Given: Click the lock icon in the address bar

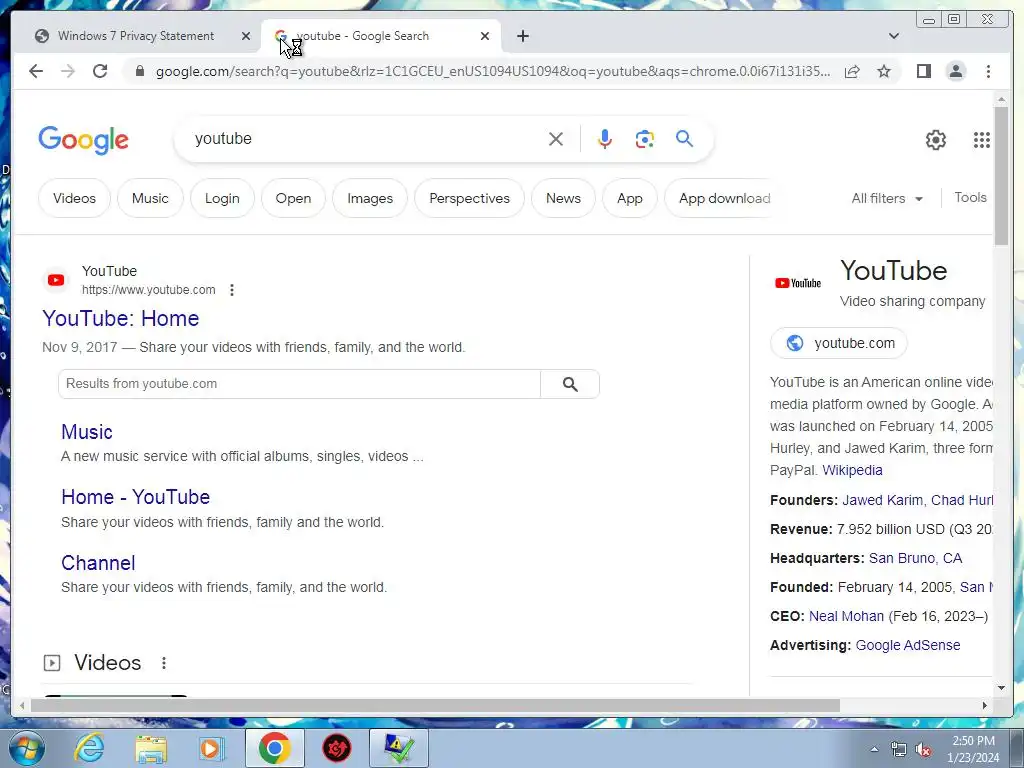Looking at the screenshot, I should click(x=139, y=71).
